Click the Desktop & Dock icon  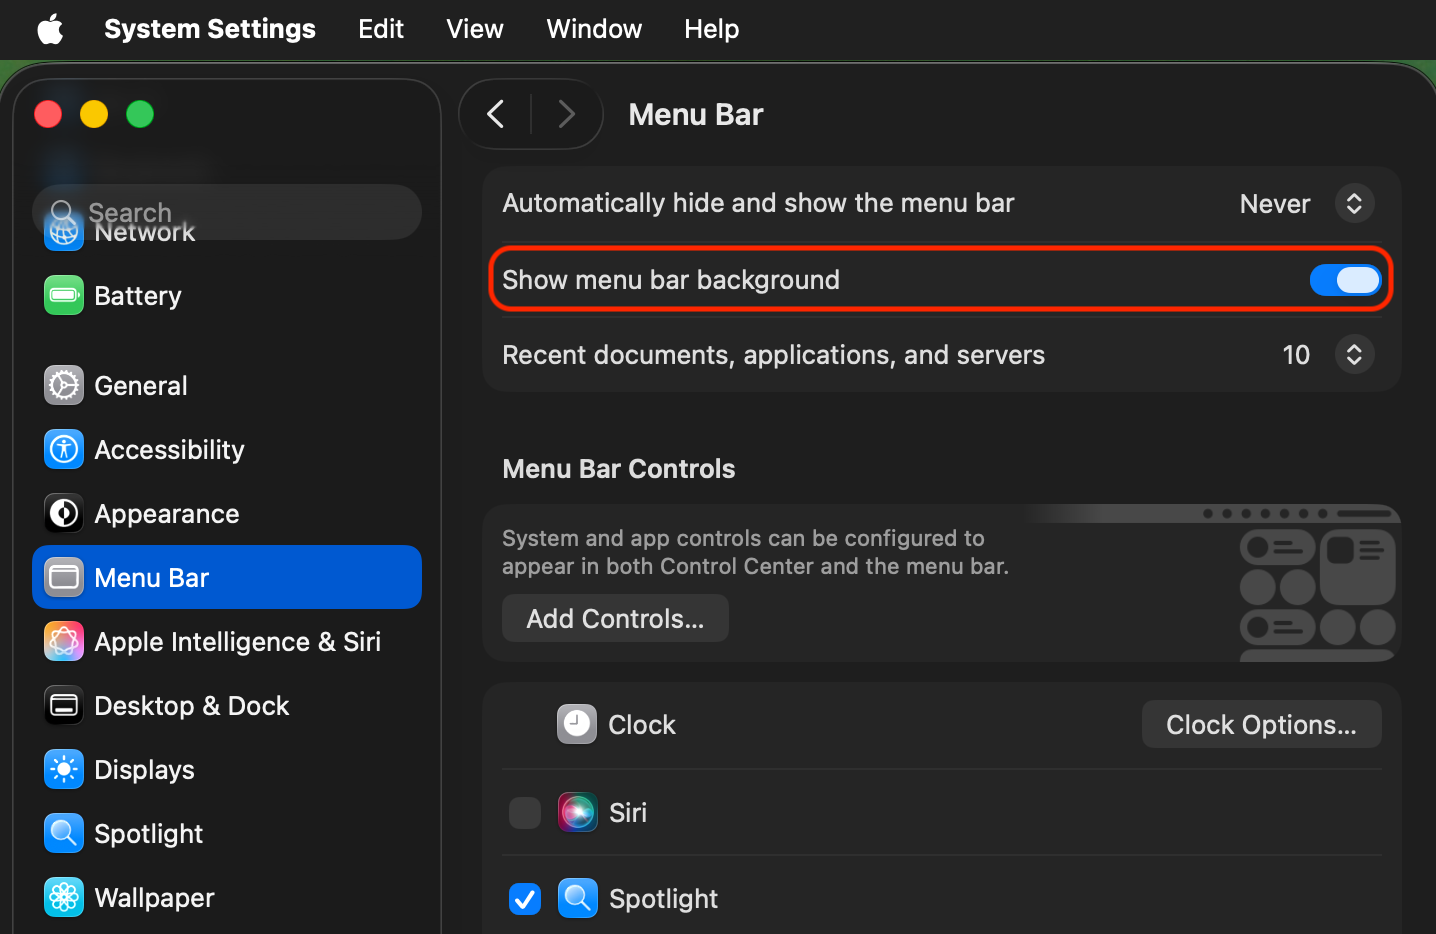click(x=64, y=706)
